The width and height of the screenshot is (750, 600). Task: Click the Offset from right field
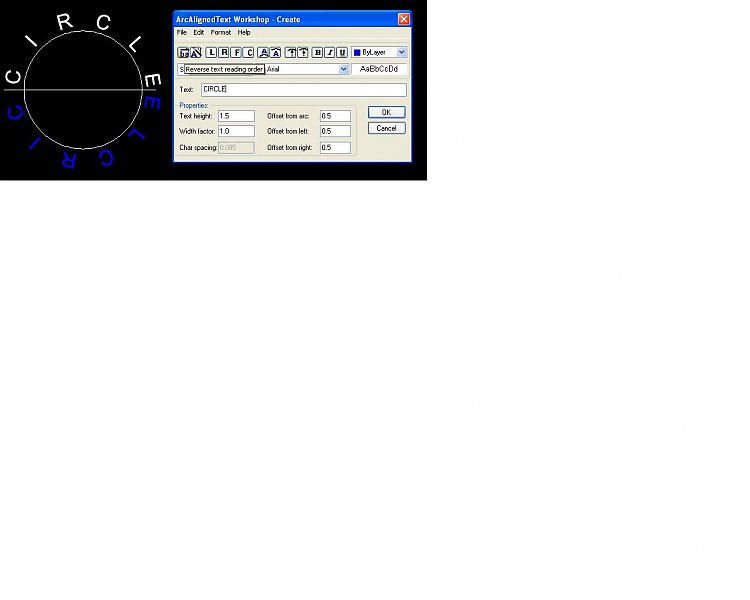(335, 147)
